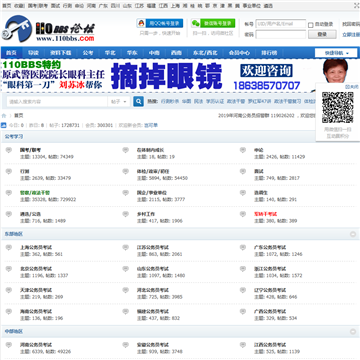The image size is (360, 360).
Task: Collapse the 中部地区 section
Action: (x=353, y=332)
